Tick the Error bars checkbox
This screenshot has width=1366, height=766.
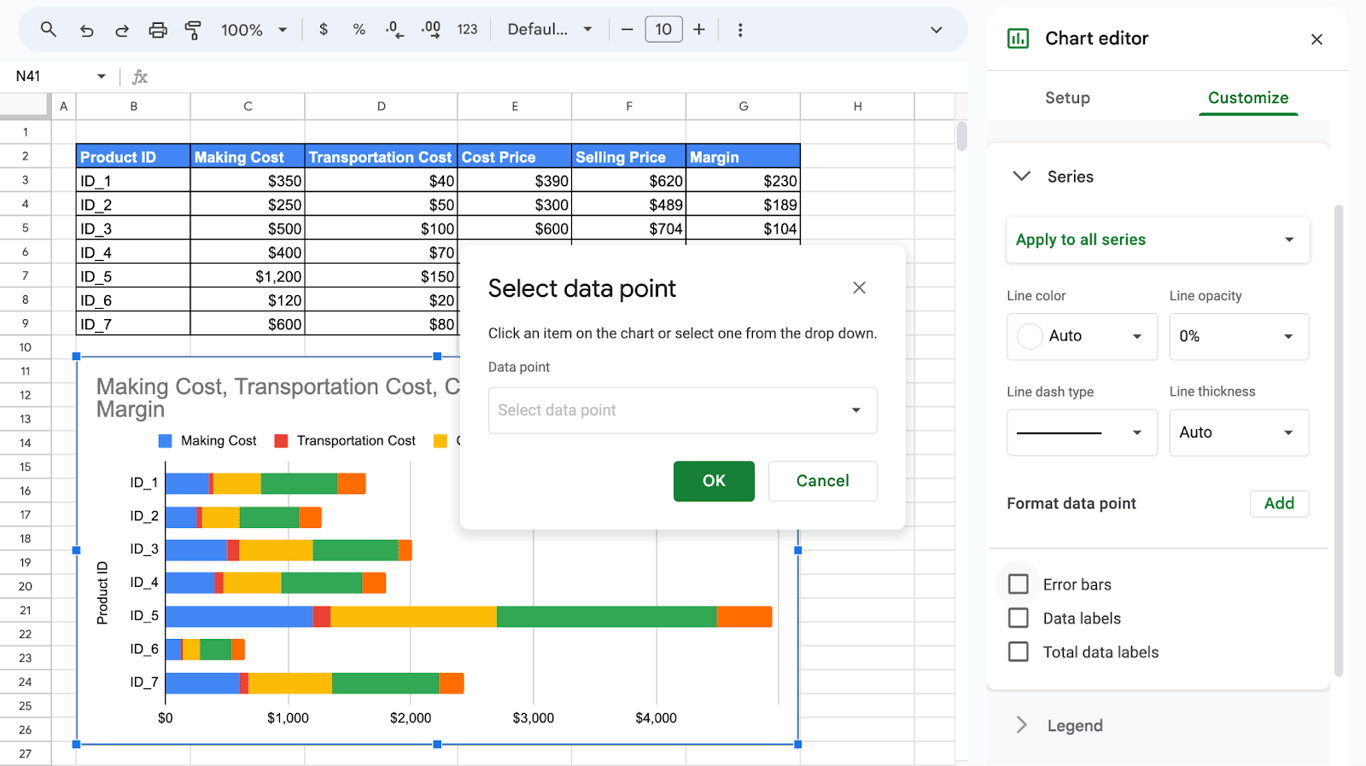tap(1018, 584)
